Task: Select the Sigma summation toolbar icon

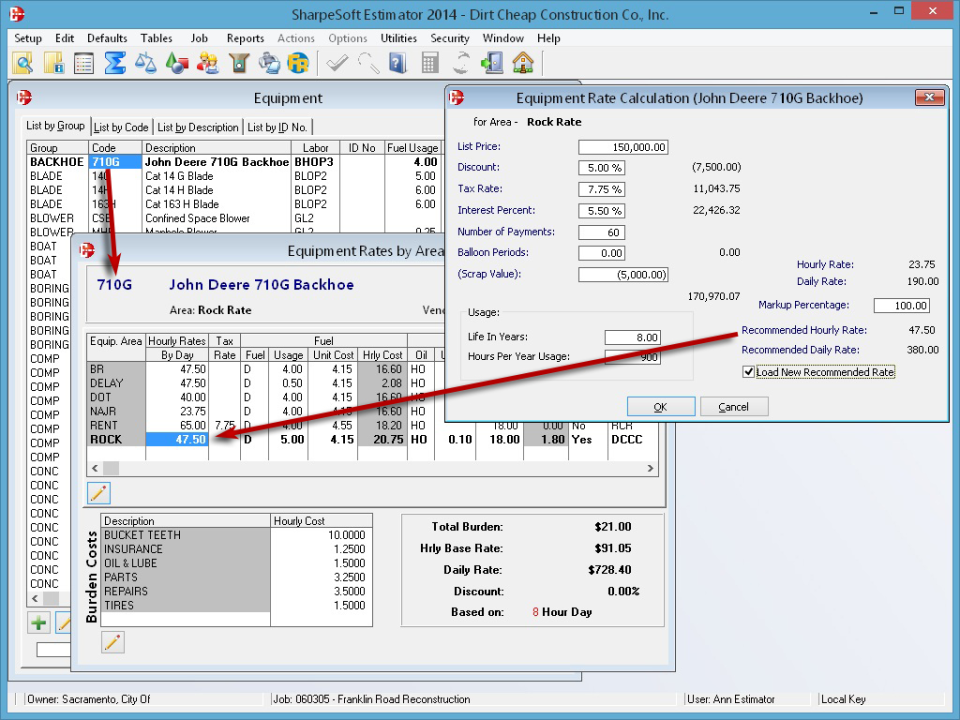Action: click(x=116, y=62)
